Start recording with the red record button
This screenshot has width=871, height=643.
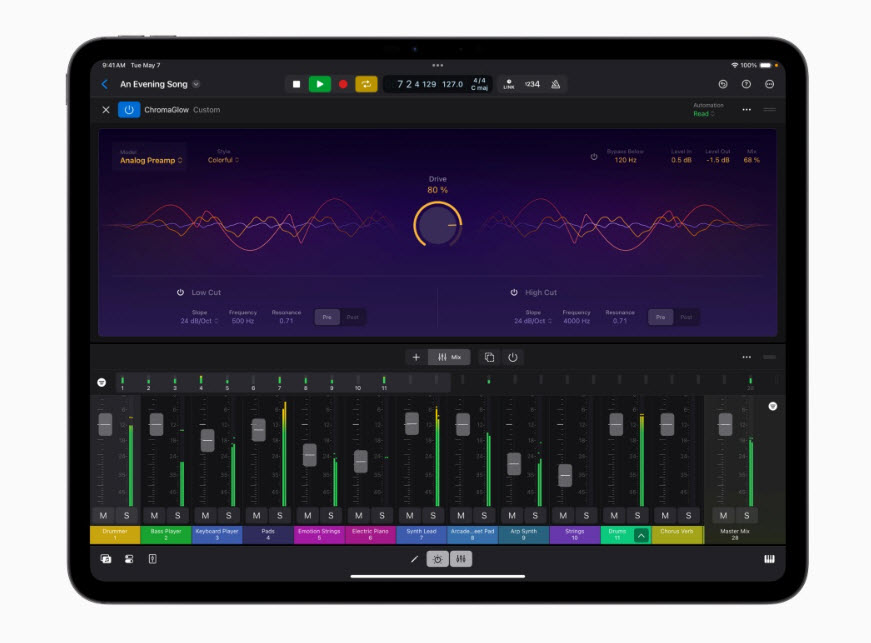[x=343, y=84]
